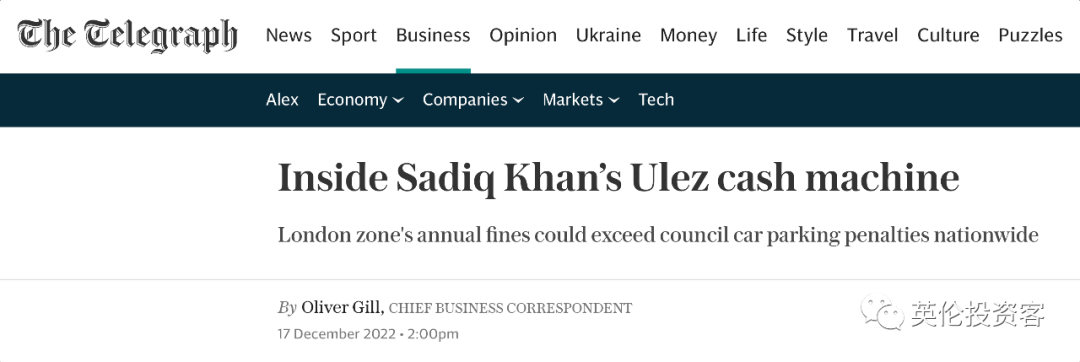Open the News section
1080x362 pixels.
pos(289,35)
